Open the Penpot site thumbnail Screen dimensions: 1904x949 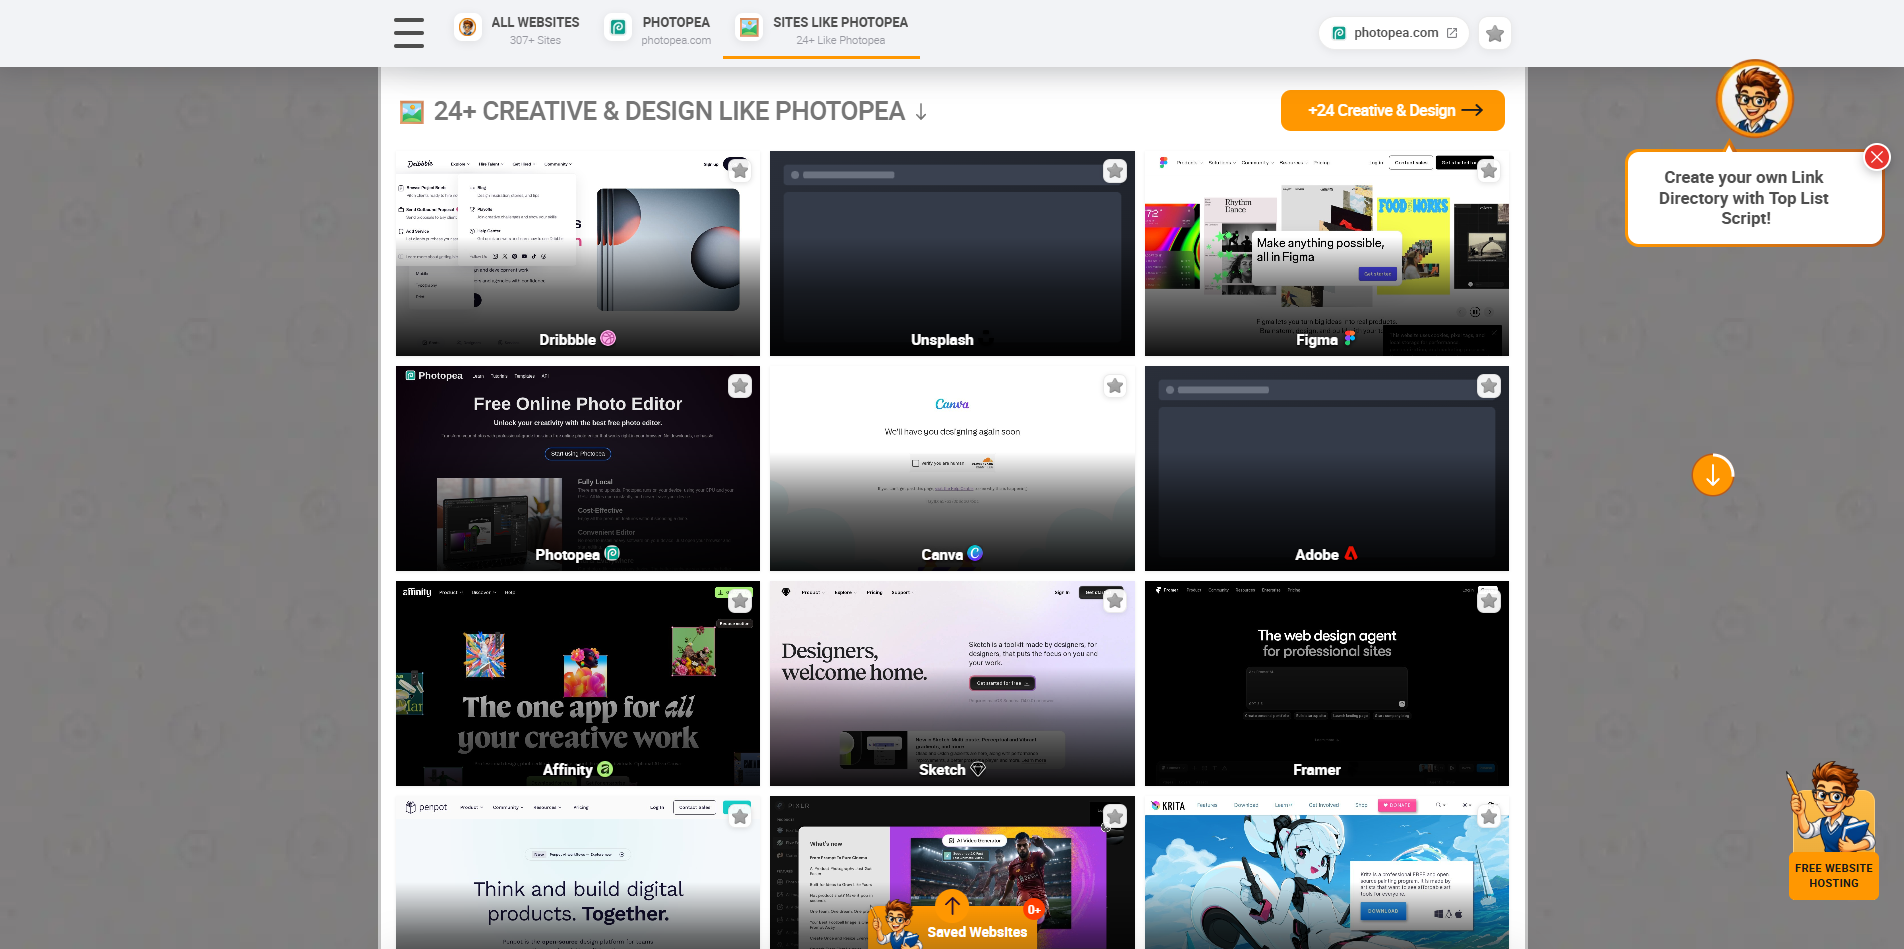pos(578,872)
